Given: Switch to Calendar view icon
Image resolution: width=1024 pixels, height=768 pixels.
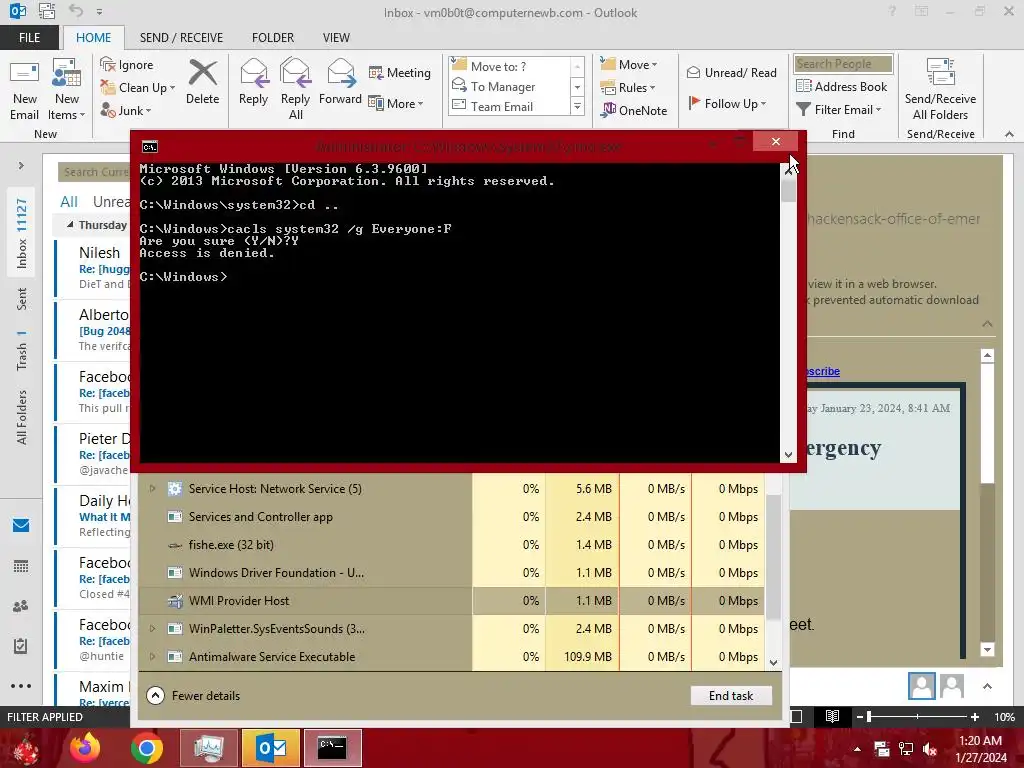Looking at the screenshot, I should point(21,566).
